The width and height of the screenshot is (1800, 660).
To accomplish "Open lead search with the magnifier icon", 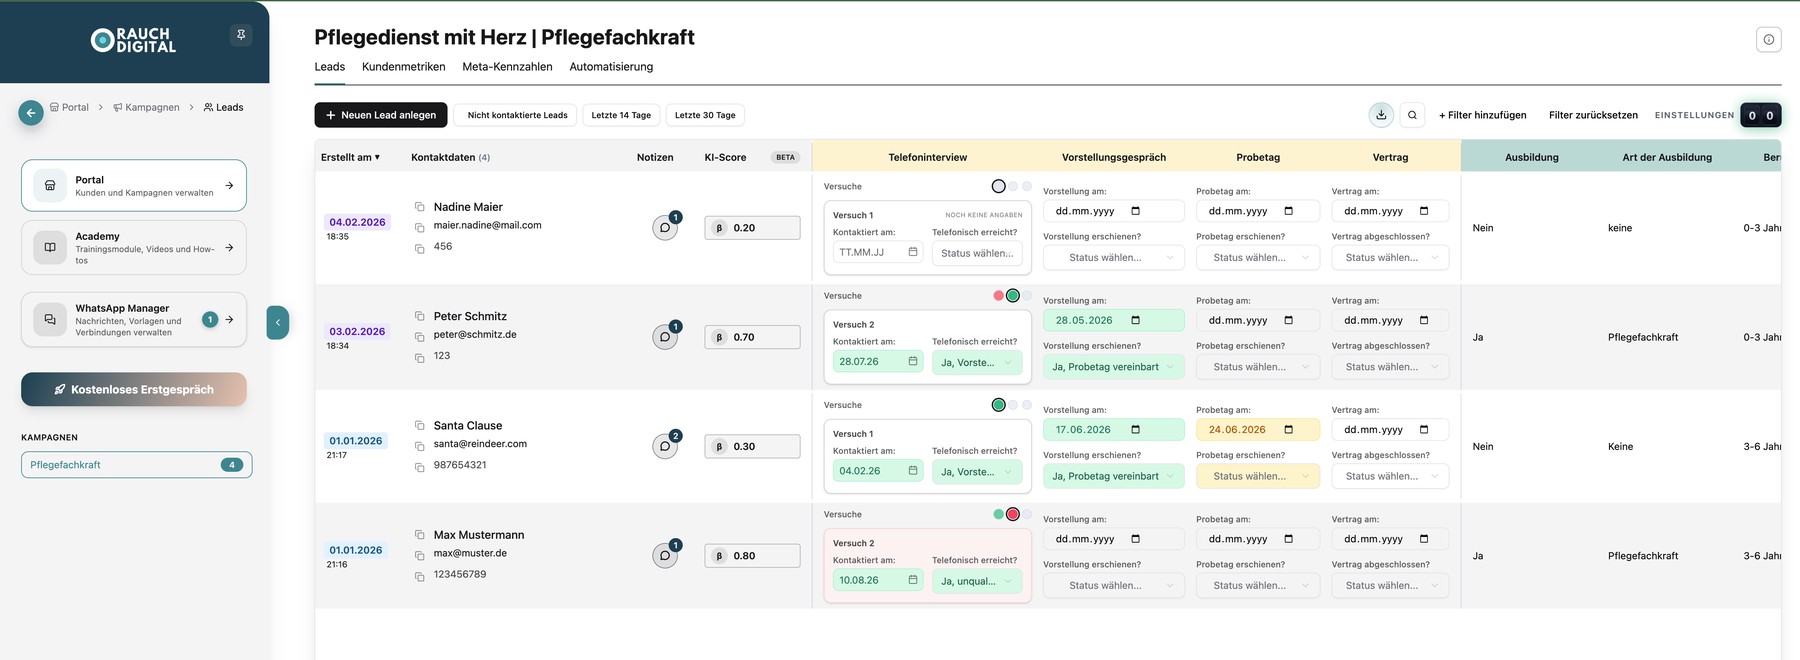I will coord(1412,115).
